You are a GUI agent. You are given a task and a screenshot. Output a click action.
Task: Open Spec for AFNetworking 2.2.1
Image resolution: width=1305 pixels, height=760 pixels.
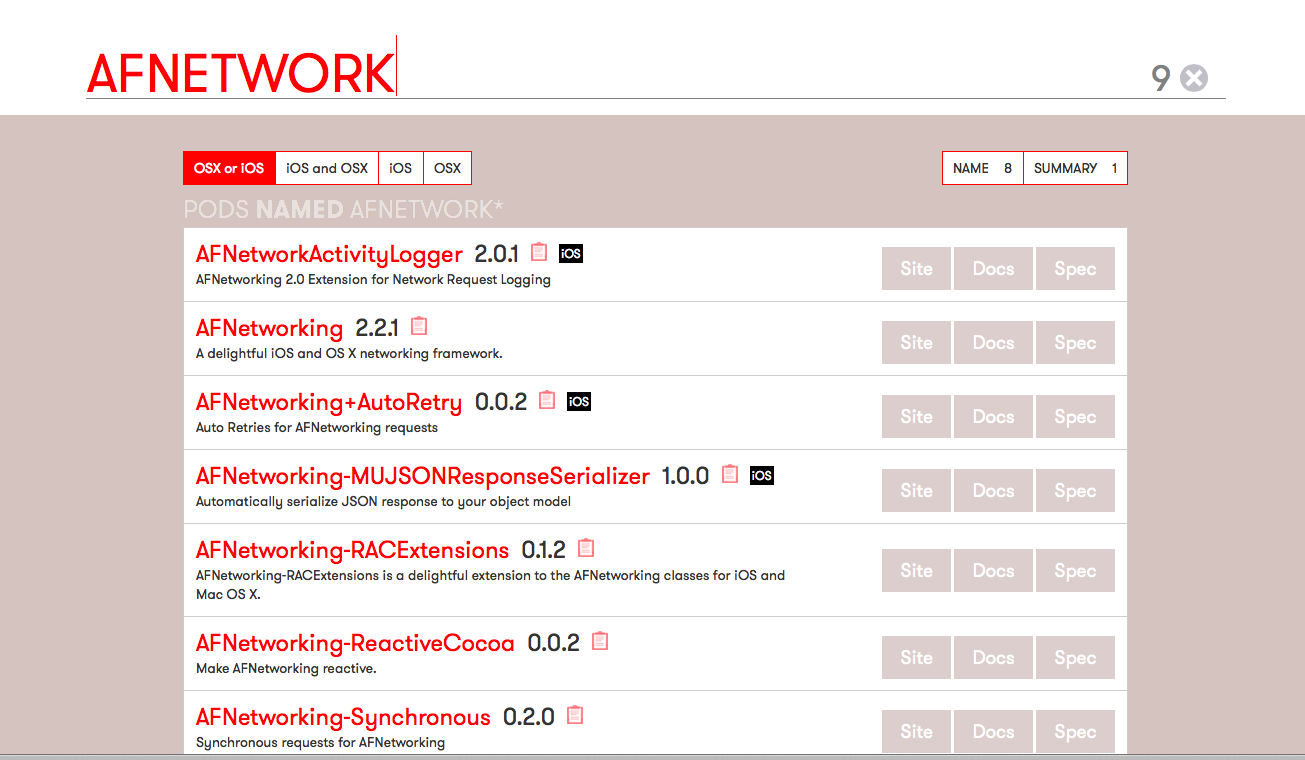(1075, 343)
